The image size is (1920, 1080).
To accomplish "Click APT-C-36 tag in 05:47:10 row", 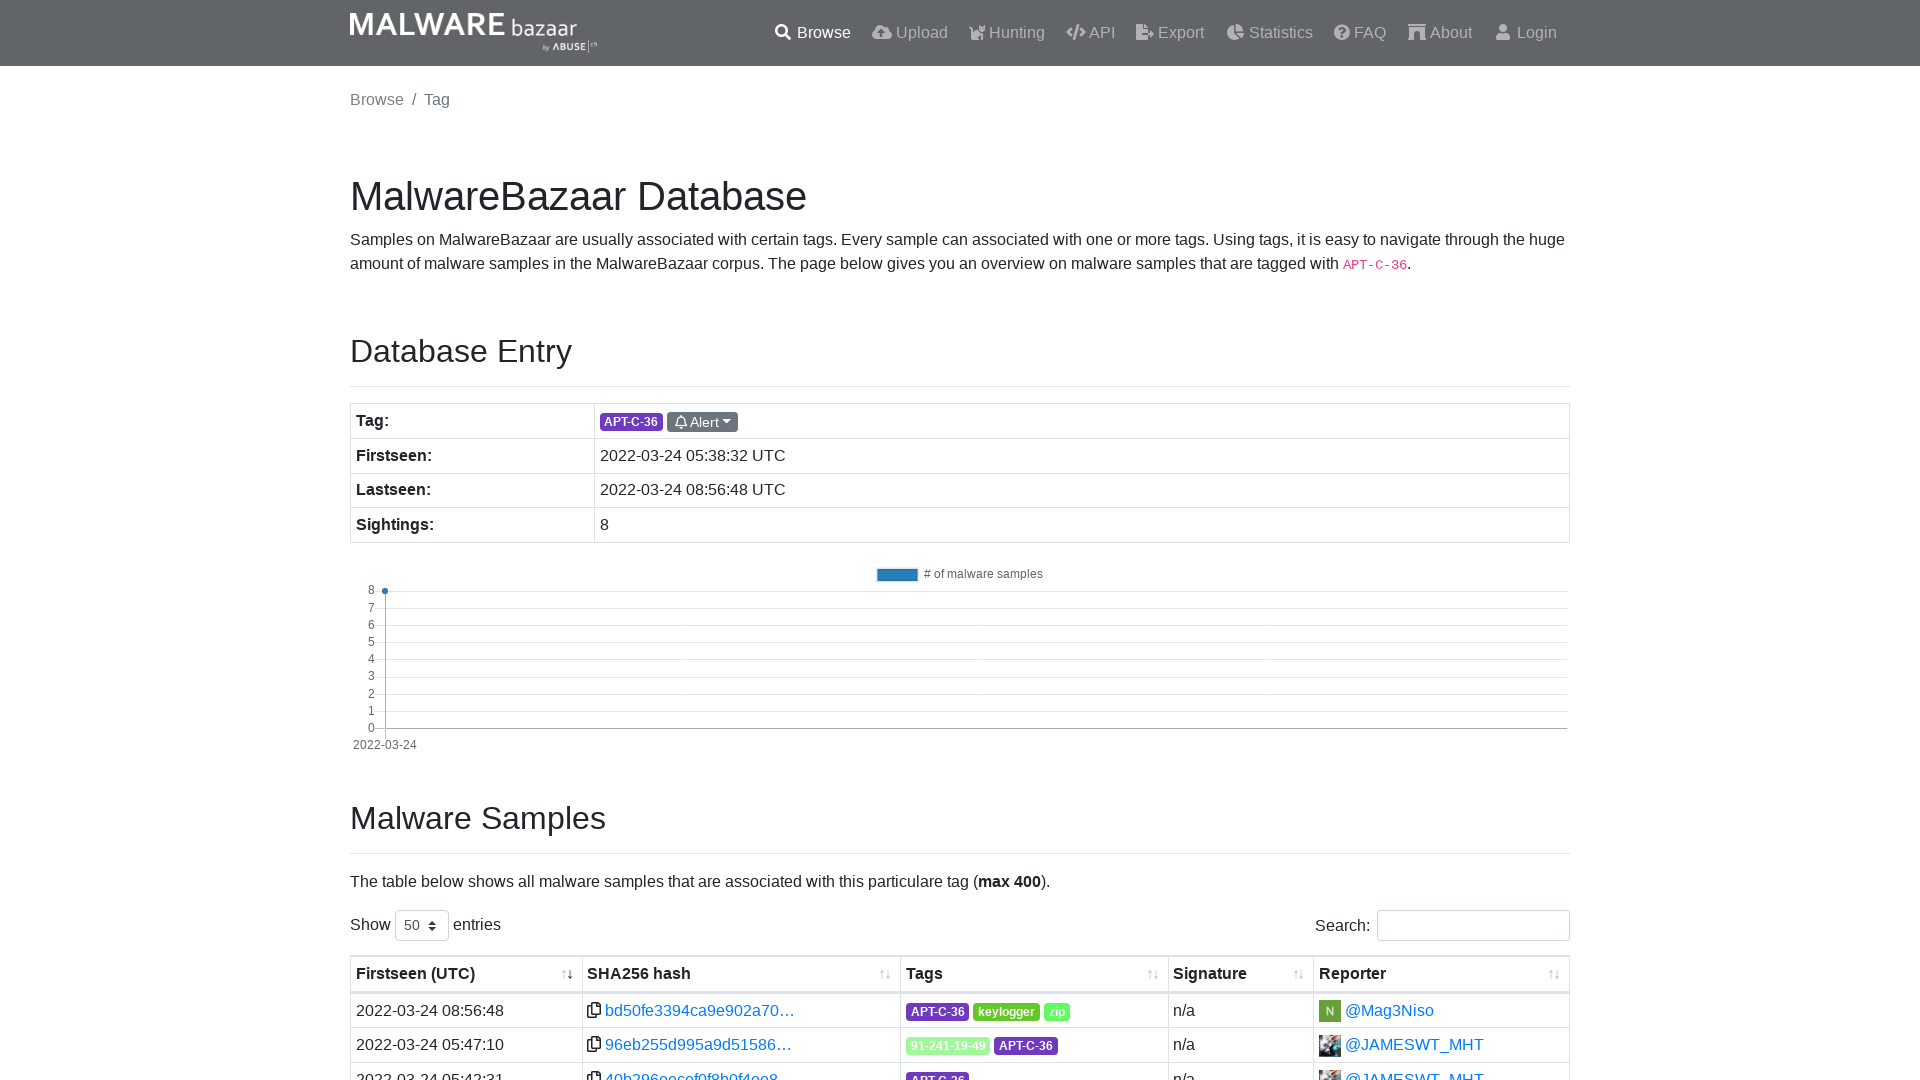I will [x=1026, y=1046].
